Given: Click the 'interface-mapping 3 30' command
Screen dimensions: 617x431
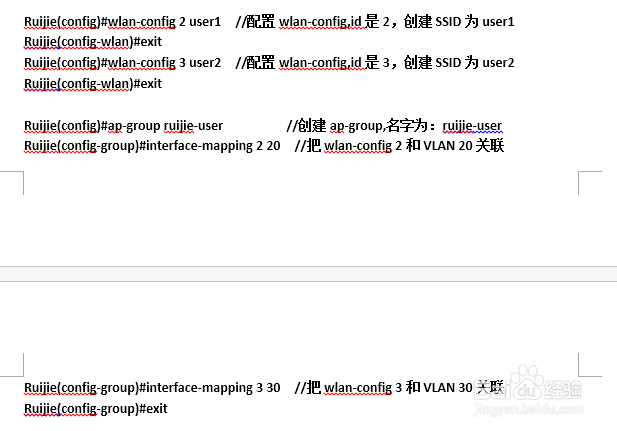Looking at the screenshot, I should (x=213, y=388).
